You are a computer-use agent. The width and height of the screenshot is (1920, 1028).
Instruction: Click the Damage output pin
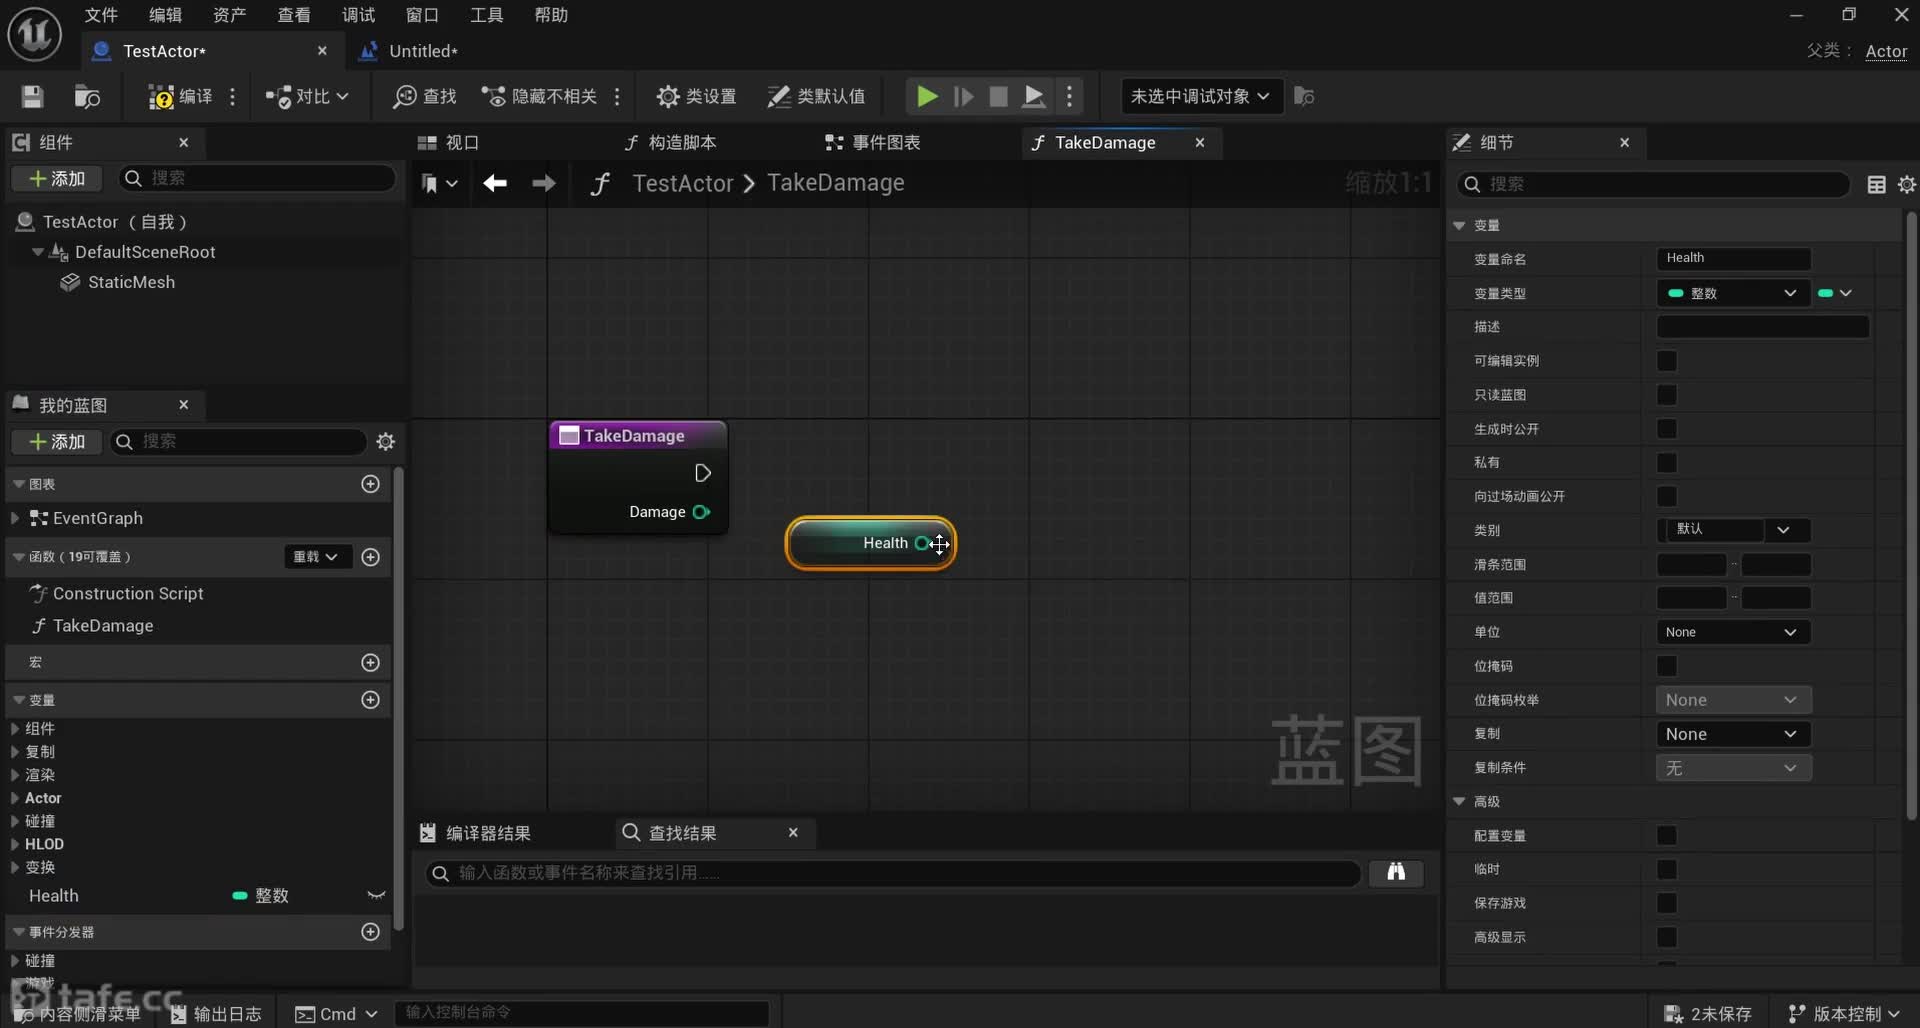701,512
